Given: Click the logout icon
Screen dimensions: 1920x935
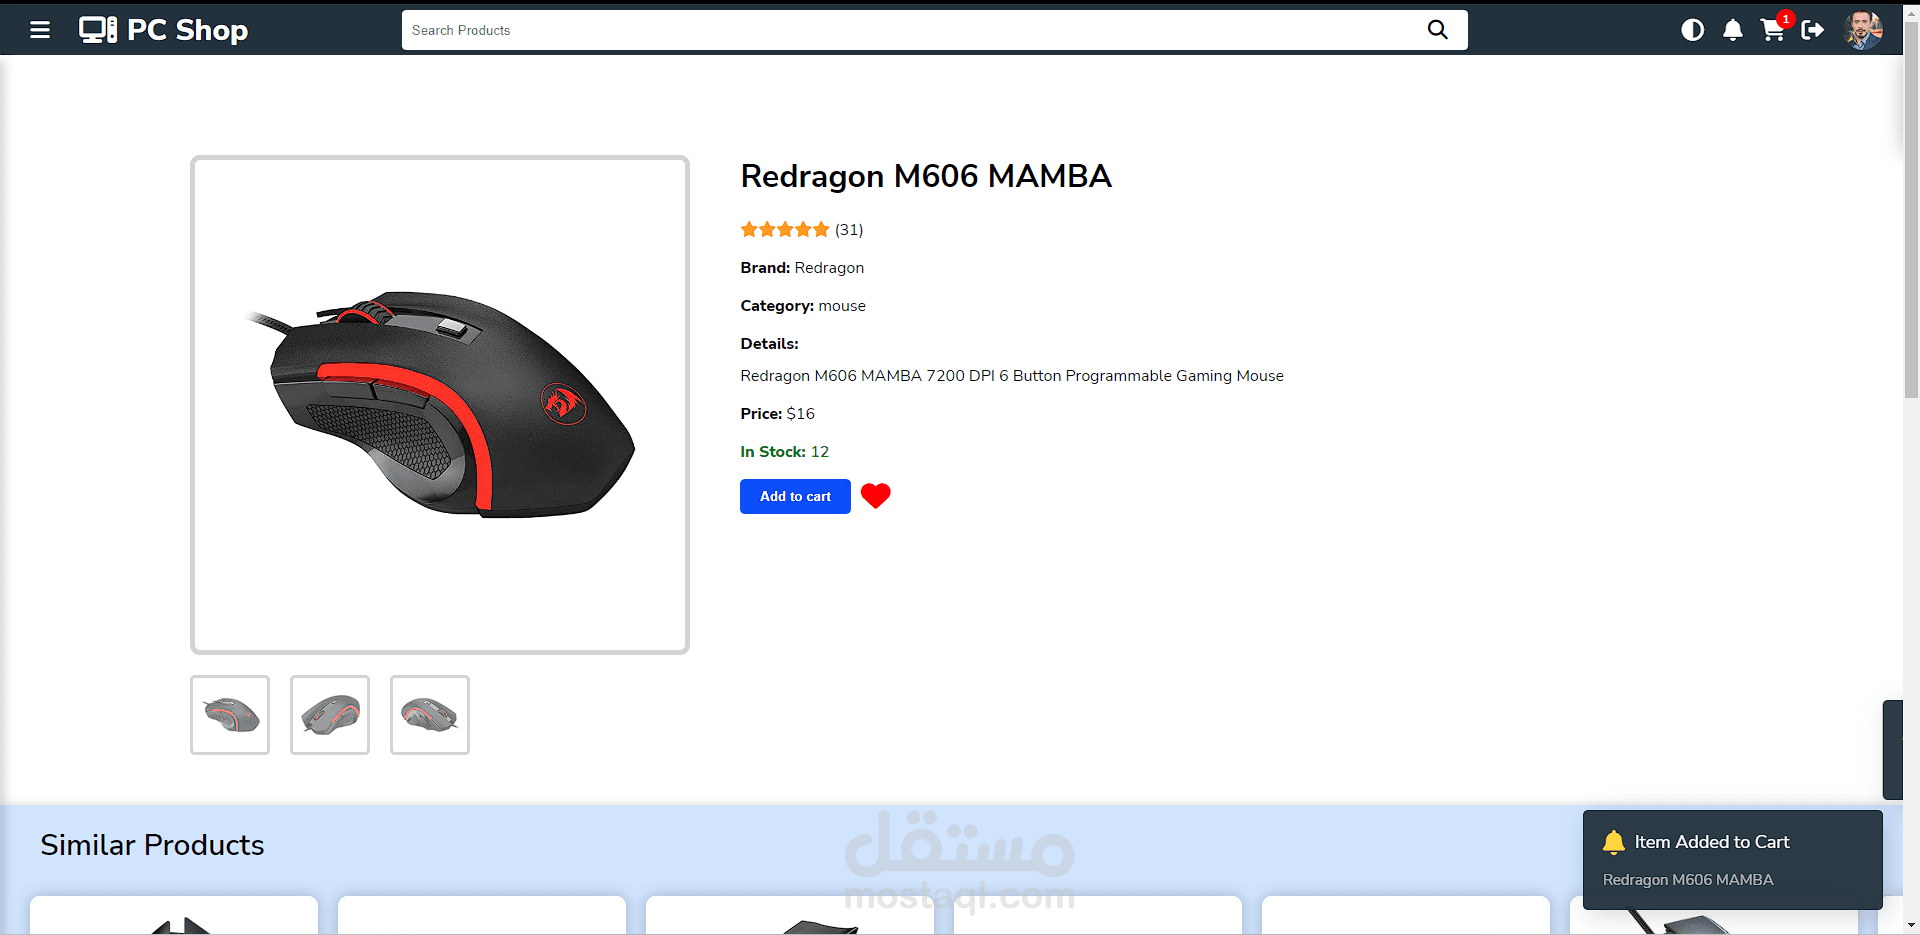Looking at the screenshot, I should coord(1812,30).
